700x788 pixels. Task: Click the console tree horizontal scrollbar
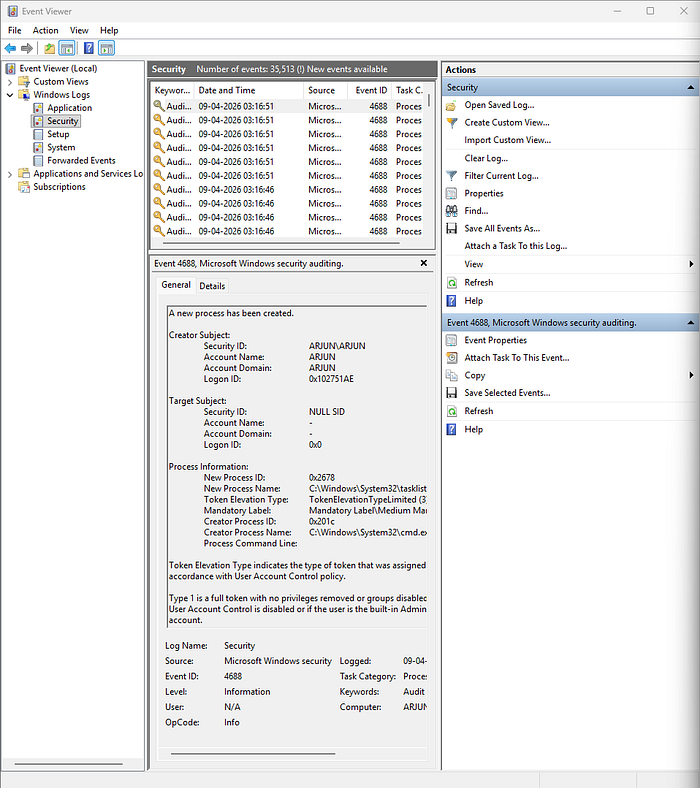[x=68, y=764]
